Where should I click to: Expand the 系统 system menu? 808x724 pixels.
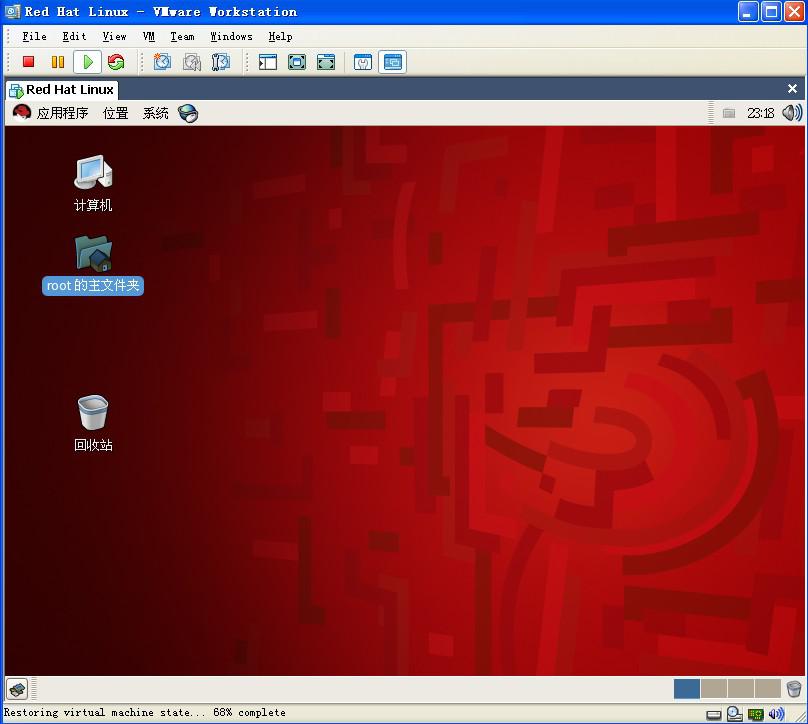156,113
